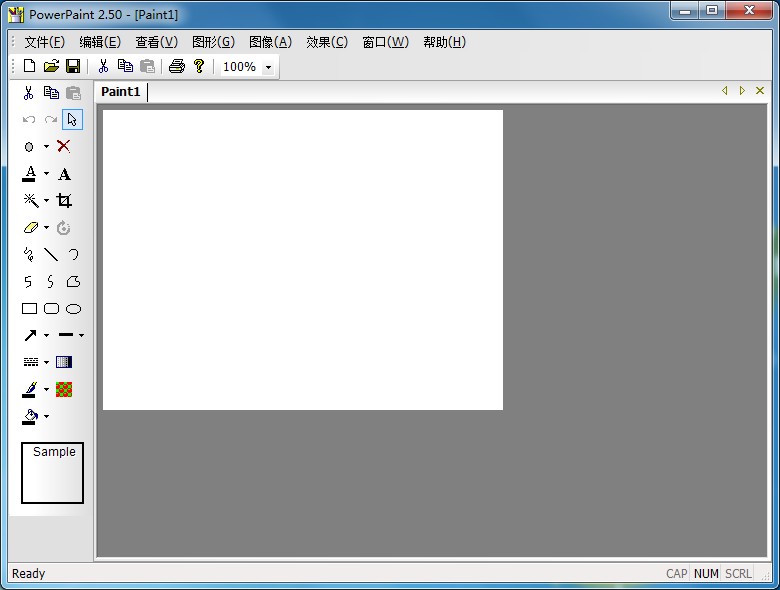The height and width of the screenshot is (590, 780).
Task: Select the angular polyline tool
Action: click(28, 282)
